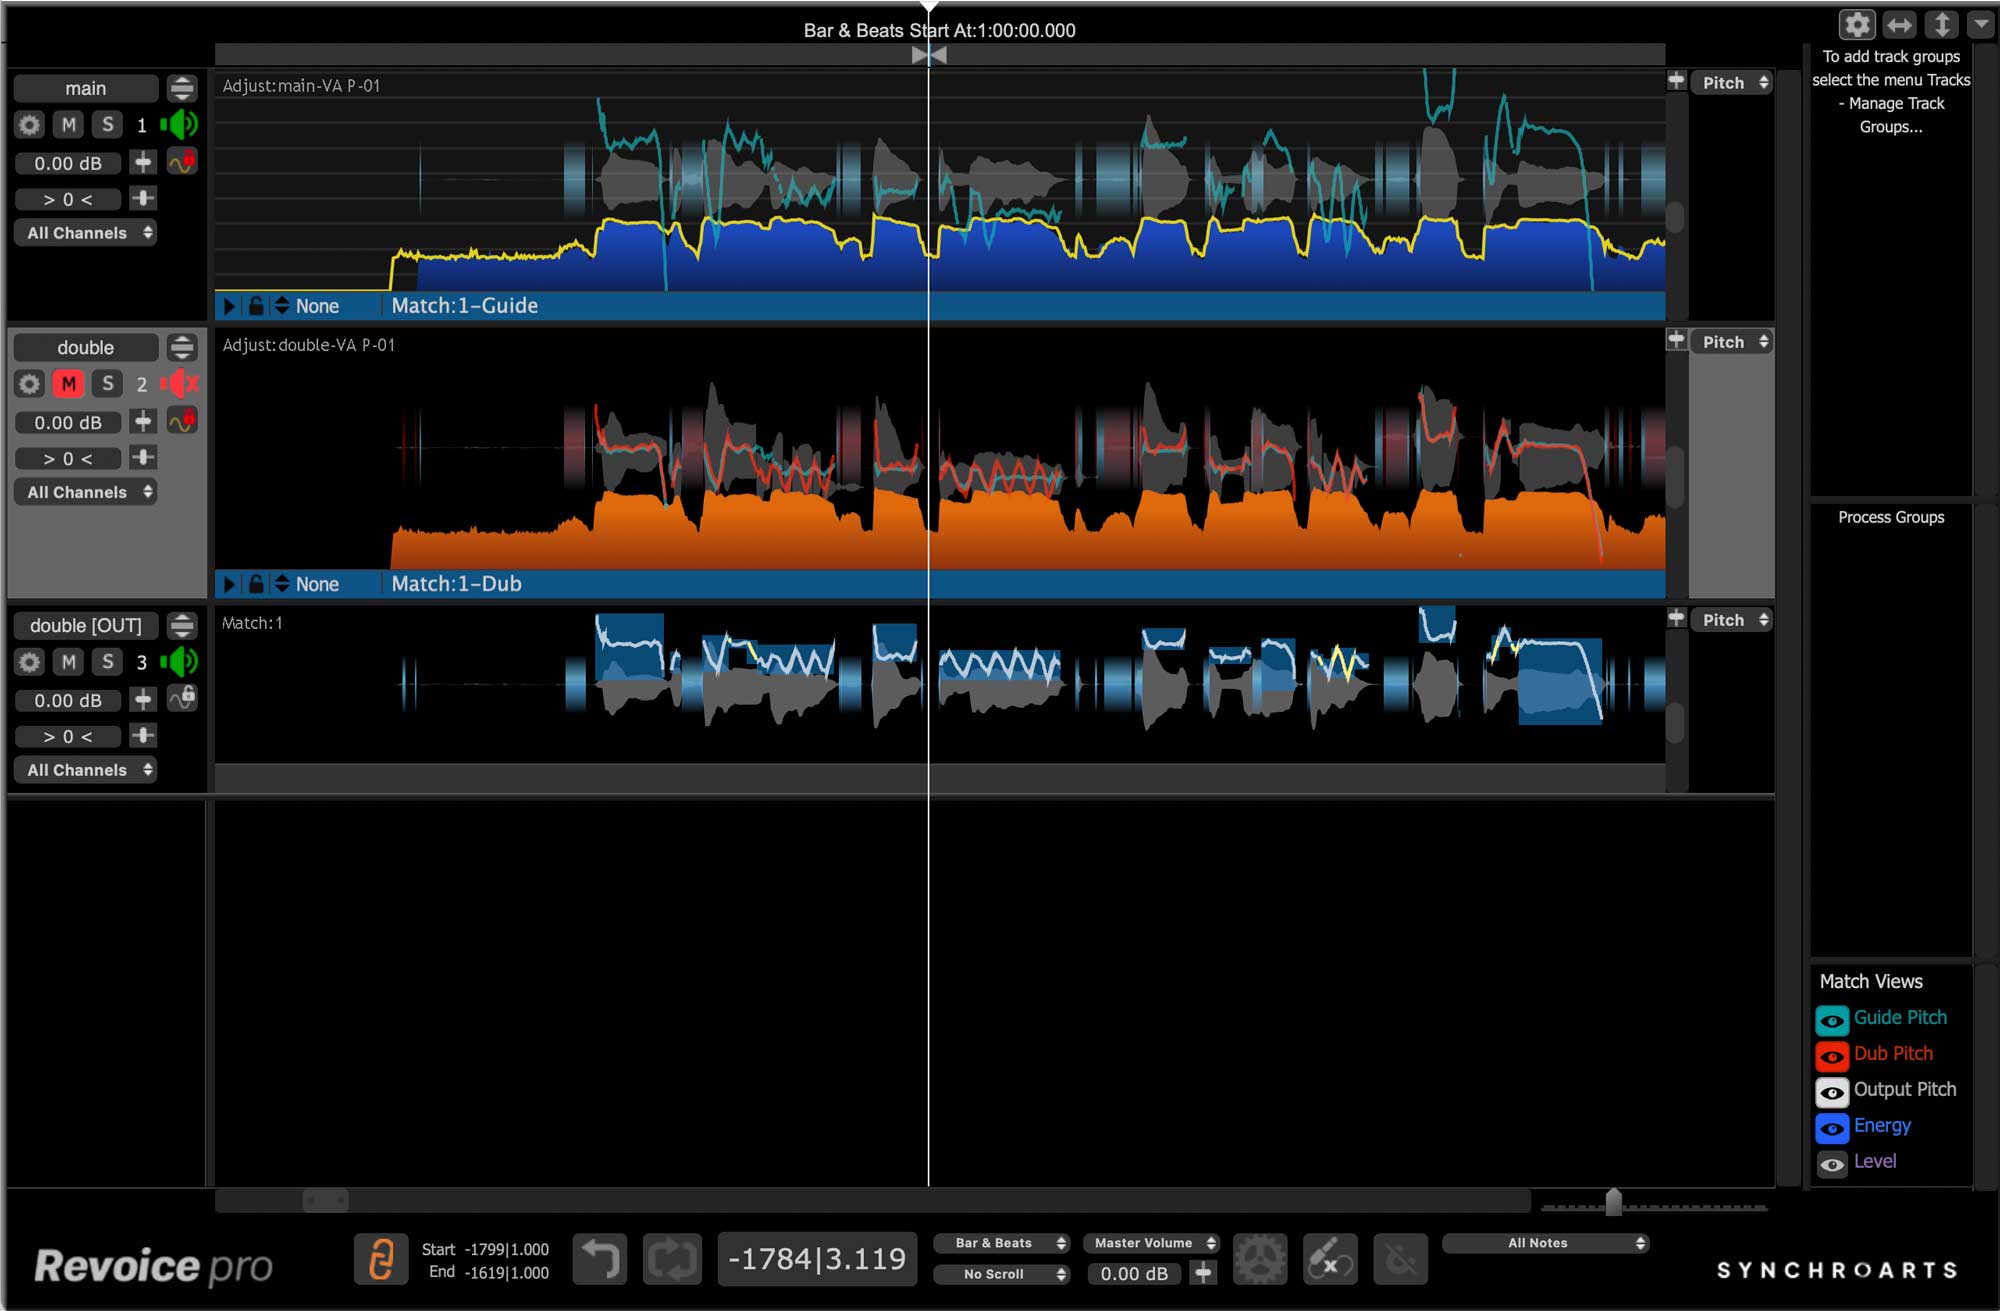The image size is (2000, 1311).
Task: Click horizontal zoom arrows icon
Action: (x=1899, y=24)
